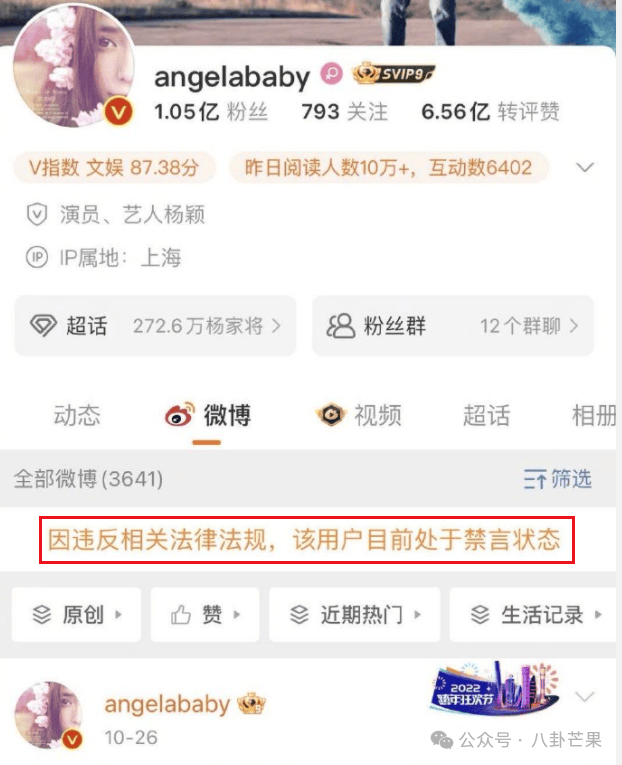Filter posts by 原创
The width and height of the screenshot is (622, 765).
(77, 615)
